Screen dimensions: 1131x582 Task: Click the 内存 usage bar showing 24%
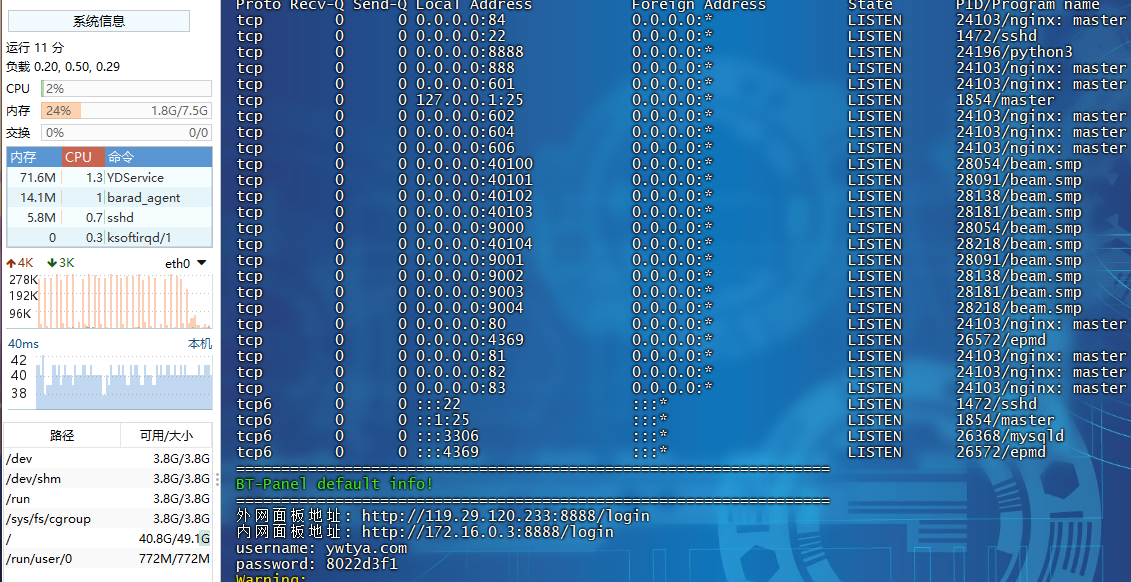[x=126, y=110]
